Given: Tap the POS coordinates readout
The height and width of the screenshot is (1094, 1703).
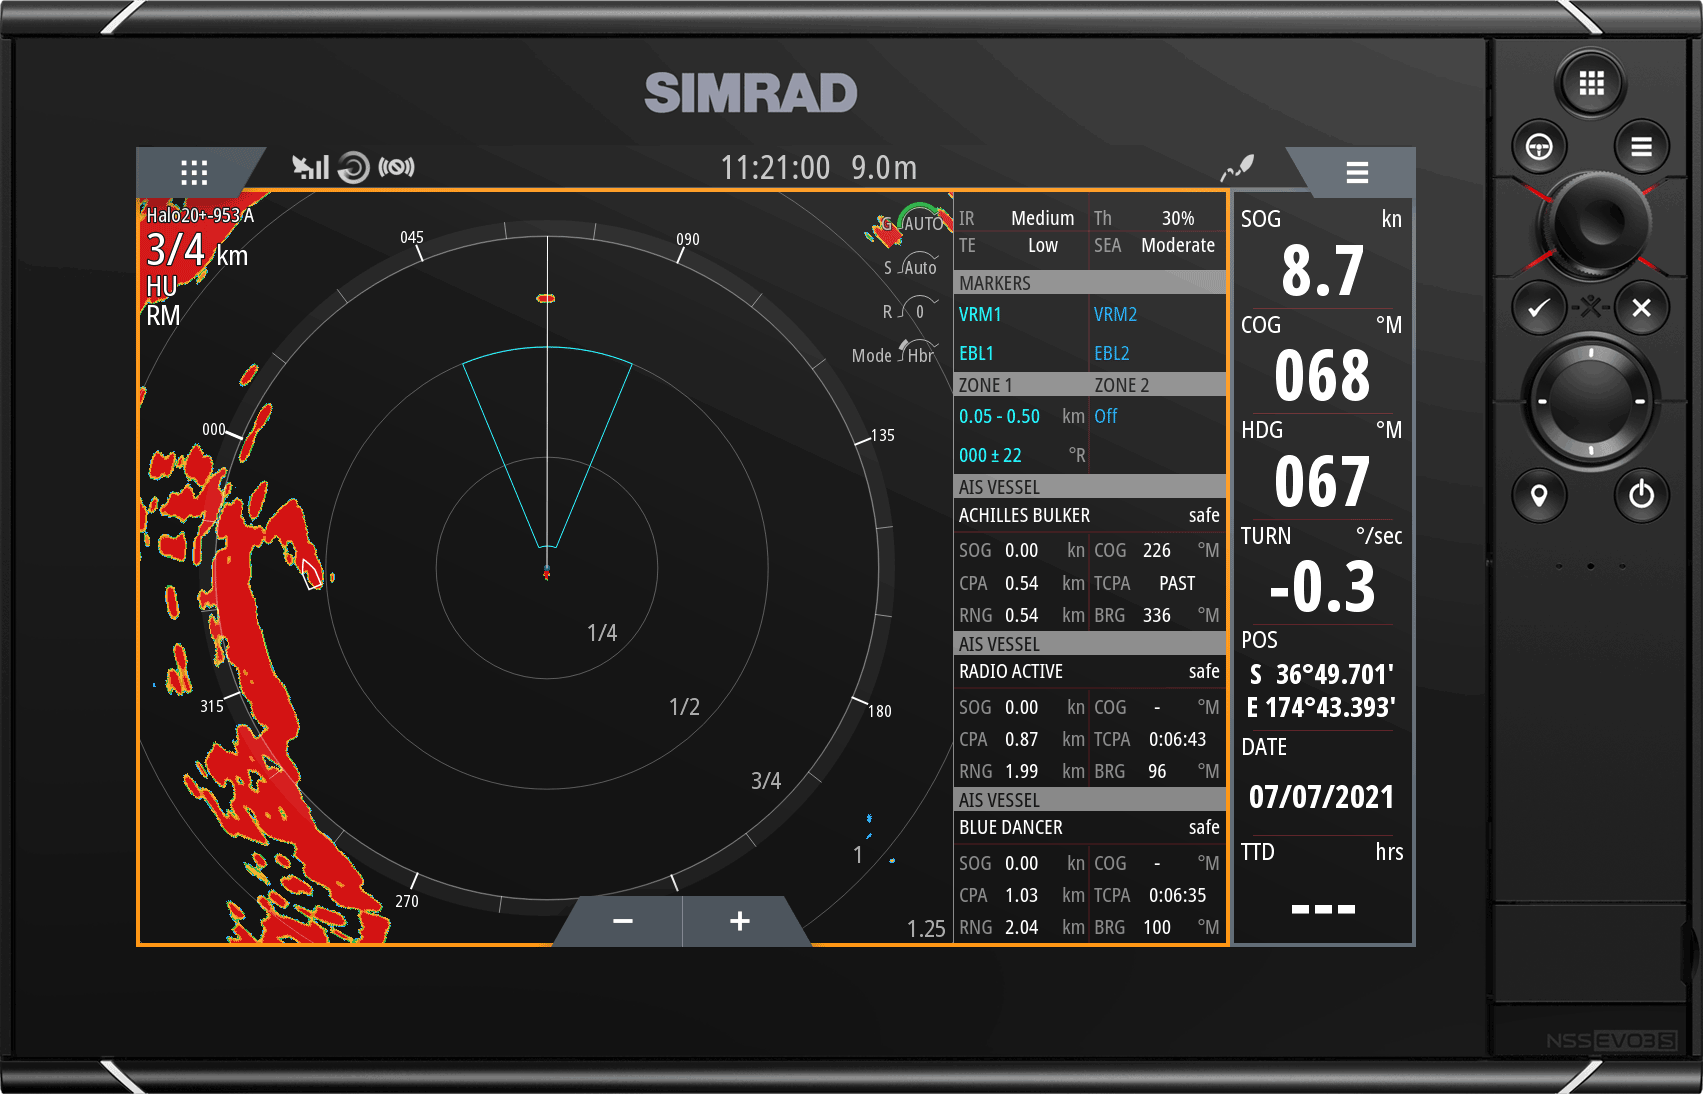Looking at the screenshot, I should tap(1322, 677).
